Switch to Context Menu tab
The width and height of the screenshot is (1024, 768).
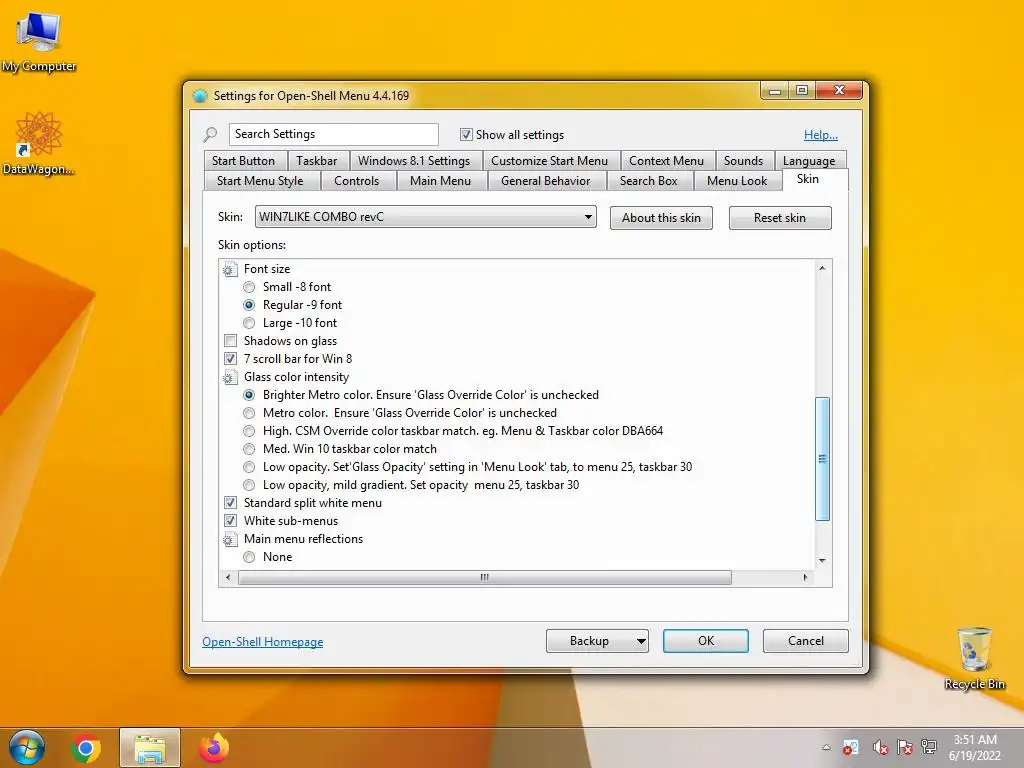pyautogui.click(x=666, y=161)
